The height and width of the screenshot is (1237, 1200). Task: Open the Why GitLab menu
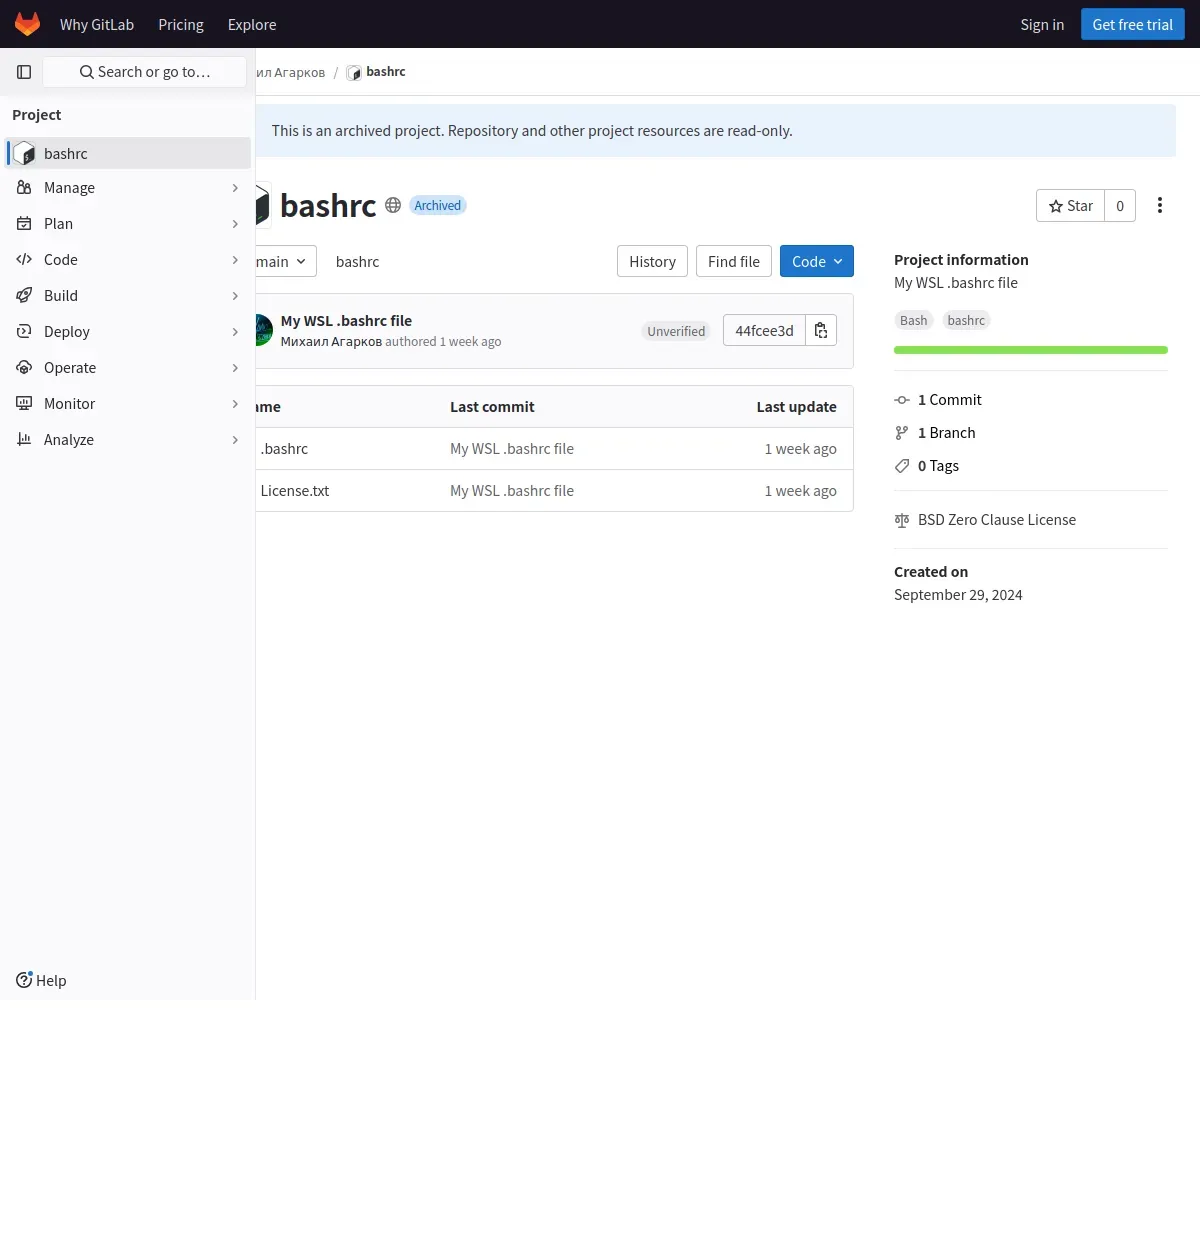[97, 24]
